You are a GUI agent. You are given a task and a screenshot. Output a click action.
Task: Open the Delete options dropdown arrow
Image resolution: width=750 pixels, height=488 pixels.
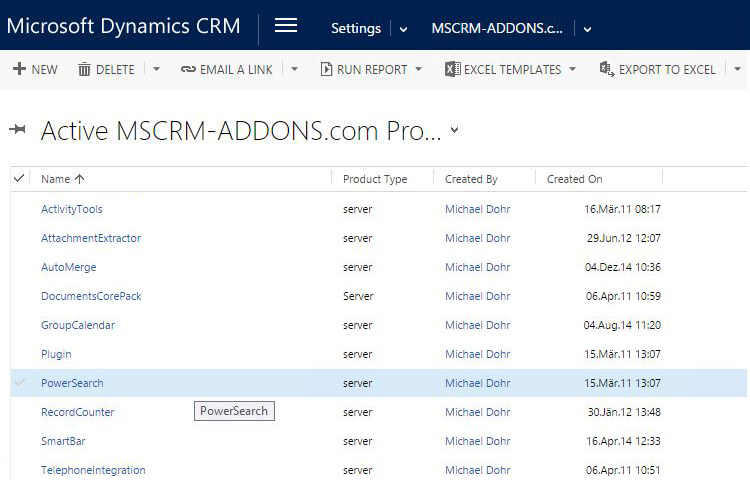coord(156,69)
